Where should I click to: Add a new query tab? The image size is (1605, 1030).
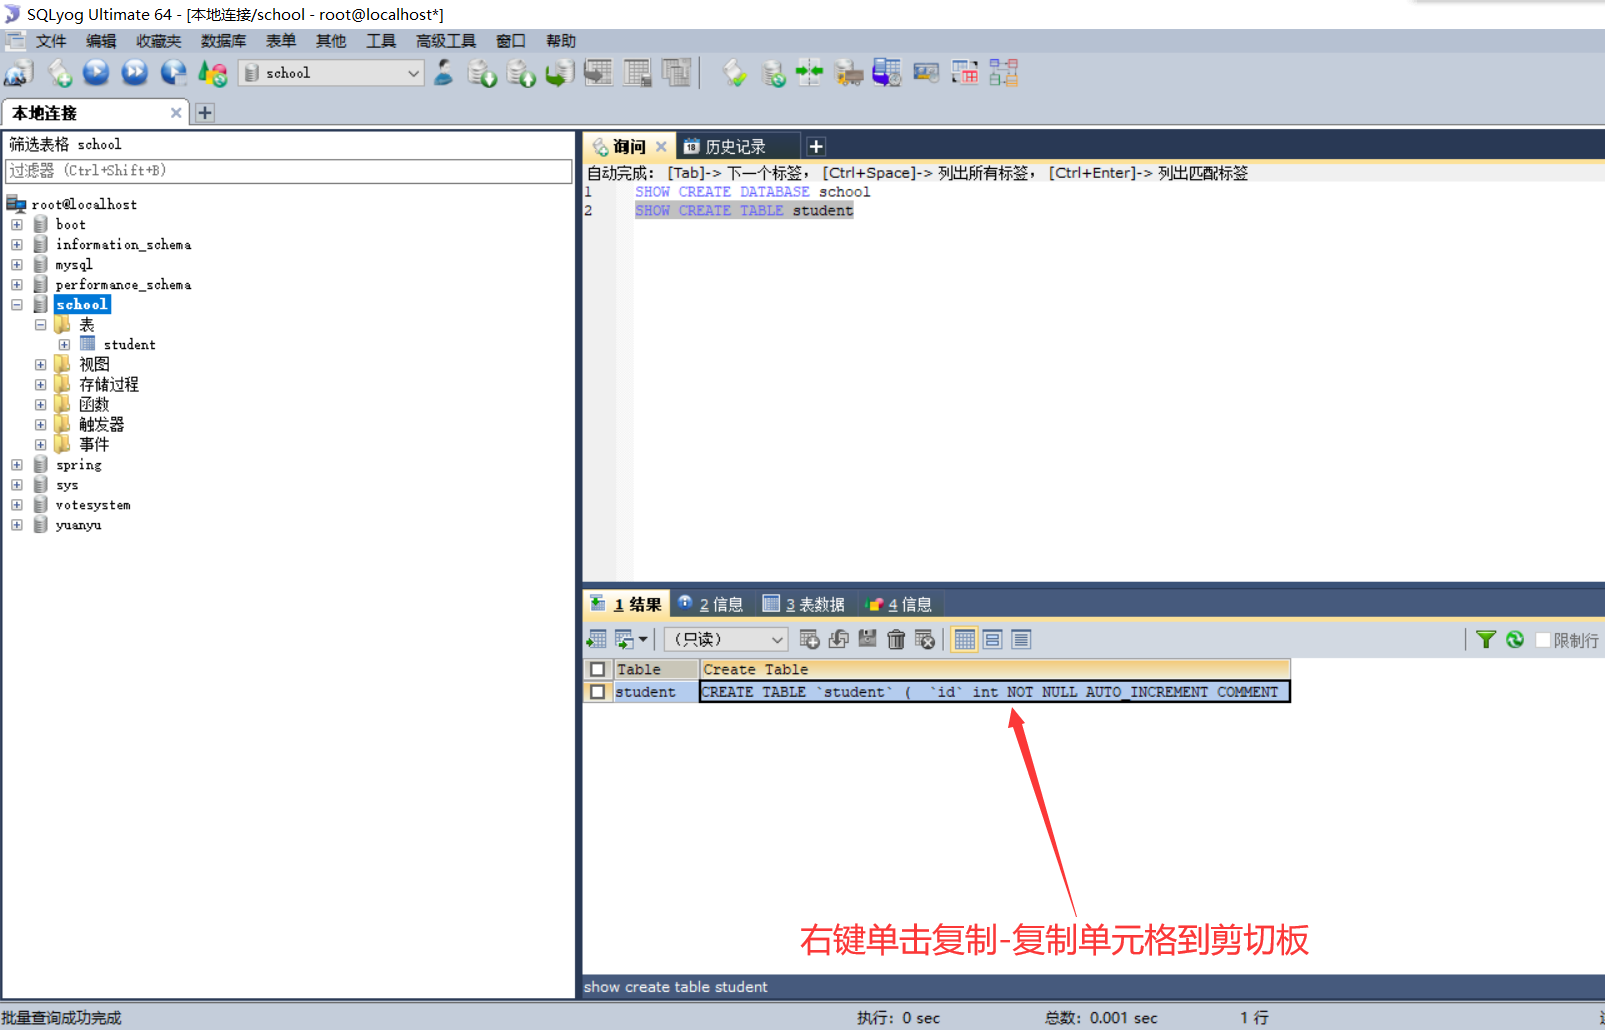[816, 147]
